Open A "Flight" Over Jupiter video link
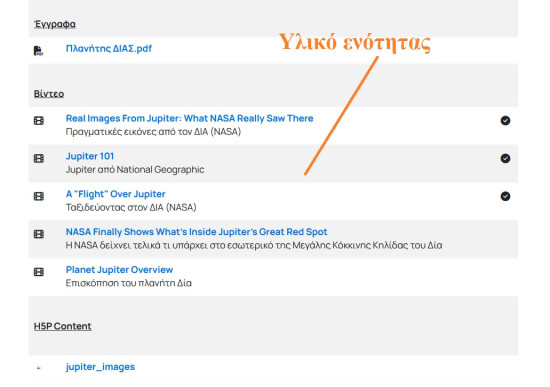 [x=115, y=194]
